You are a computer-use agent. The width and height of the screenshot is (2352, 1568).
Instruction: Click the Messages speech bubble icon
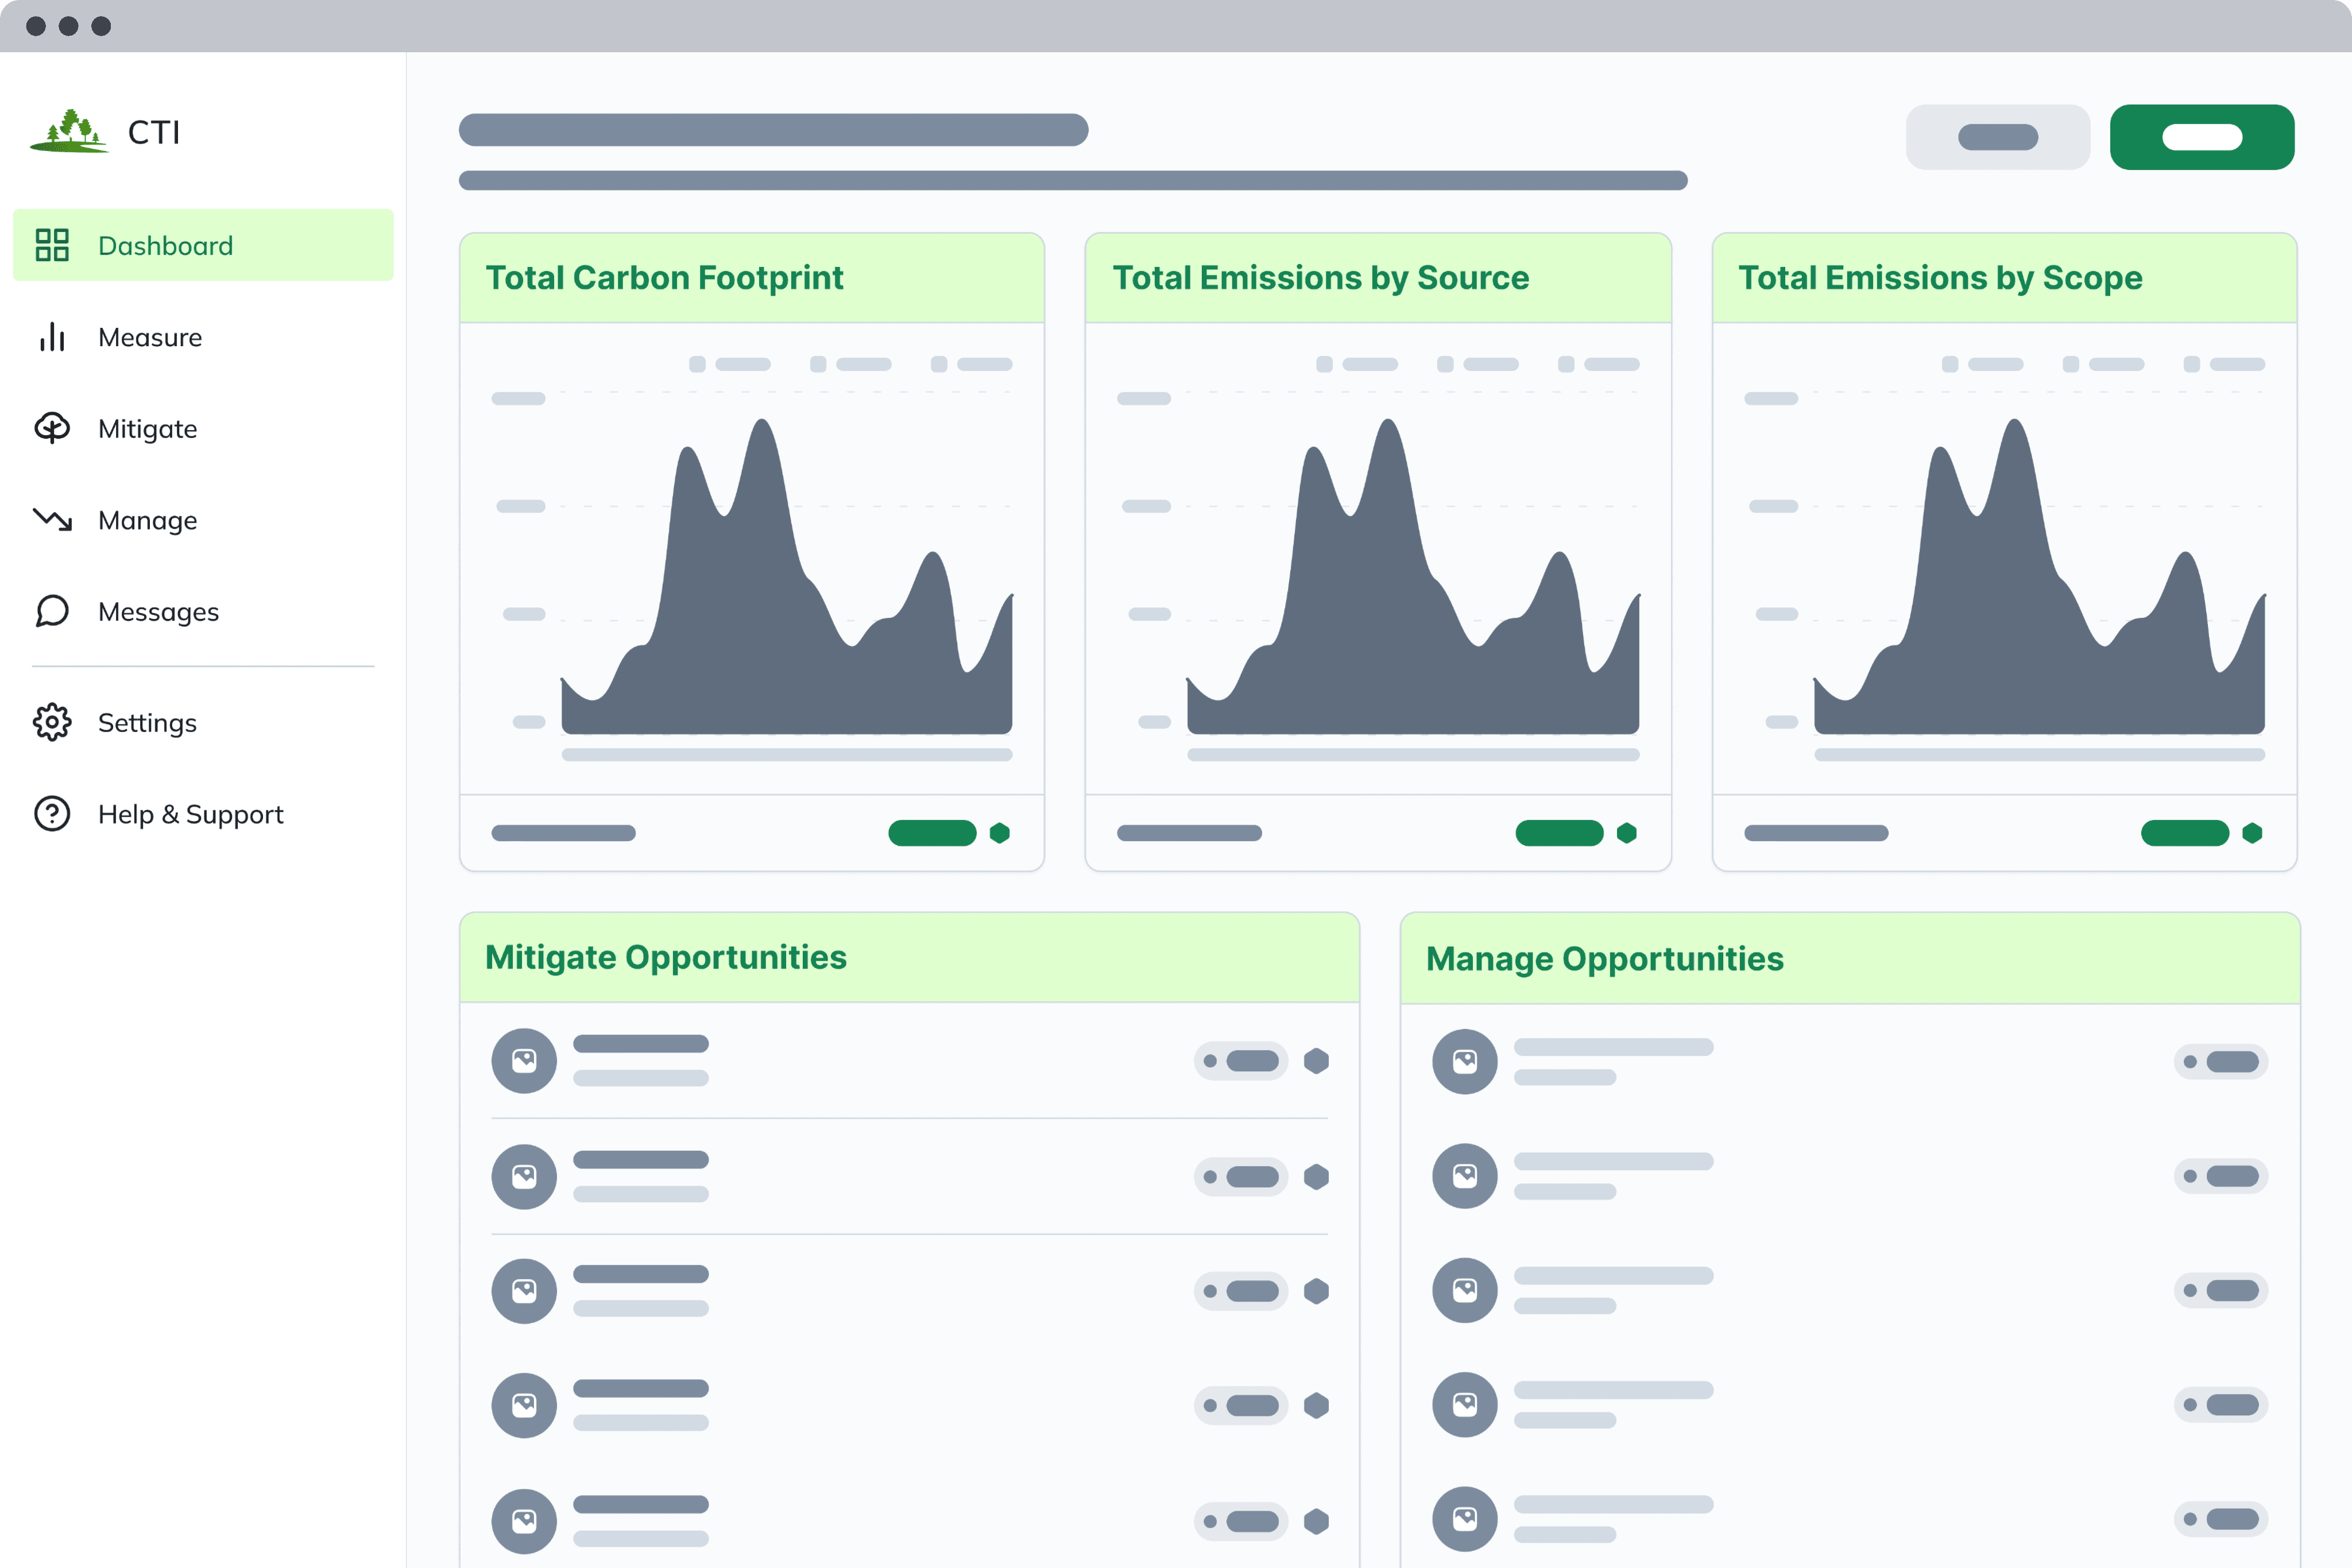click(52, 611)
